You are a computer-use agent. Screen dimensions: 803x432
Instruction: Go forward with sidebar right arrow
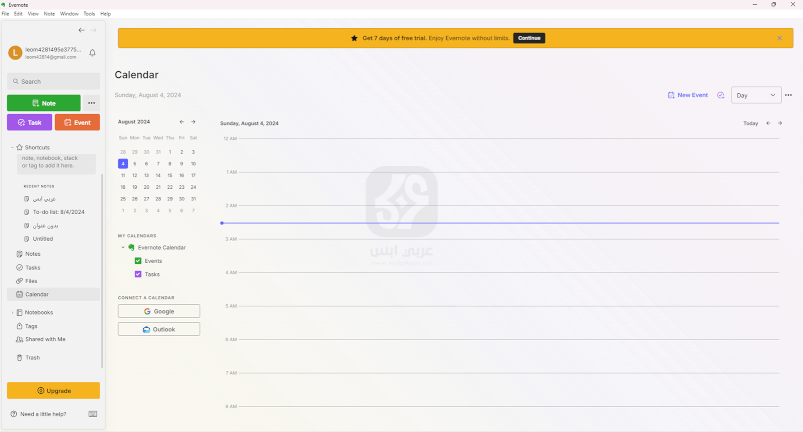click(x=93, y=30)
